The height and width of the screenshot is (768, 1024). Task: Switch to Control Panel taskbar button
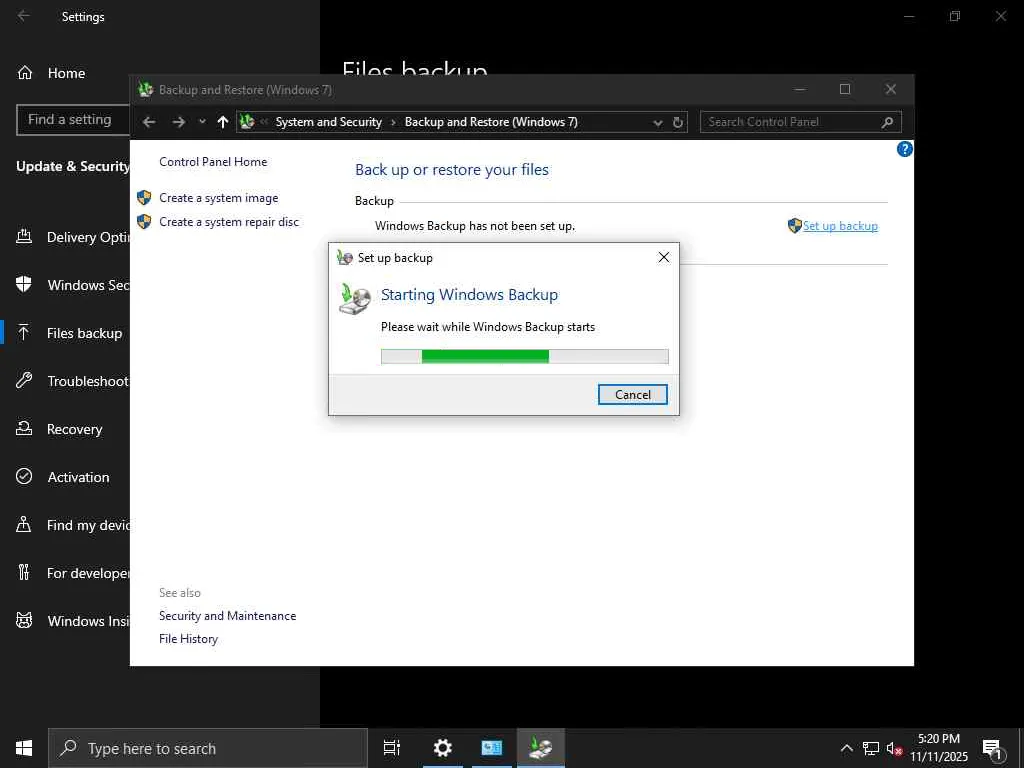[491, 748]
